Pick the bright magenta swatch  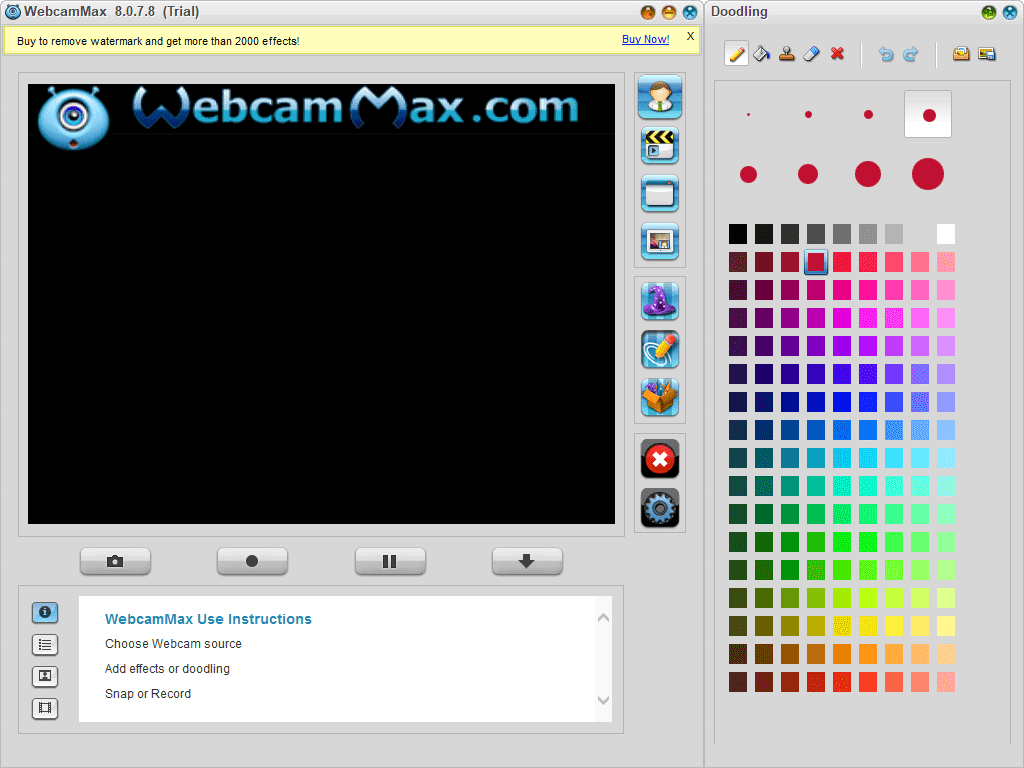coord(842,318)
